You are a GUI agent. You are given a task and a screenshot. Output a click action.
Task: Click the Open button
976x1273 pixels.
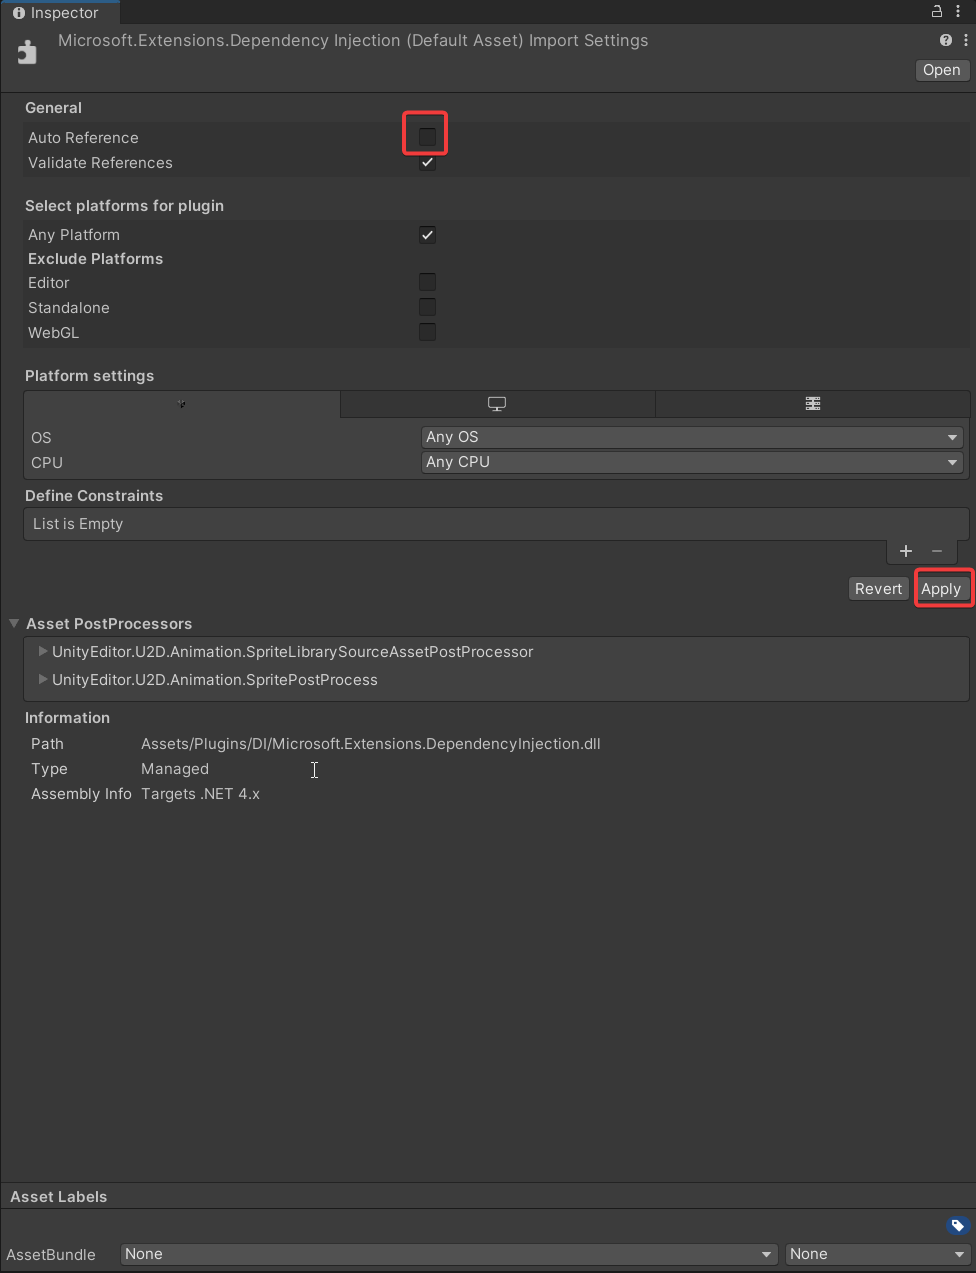click(942, 70)
